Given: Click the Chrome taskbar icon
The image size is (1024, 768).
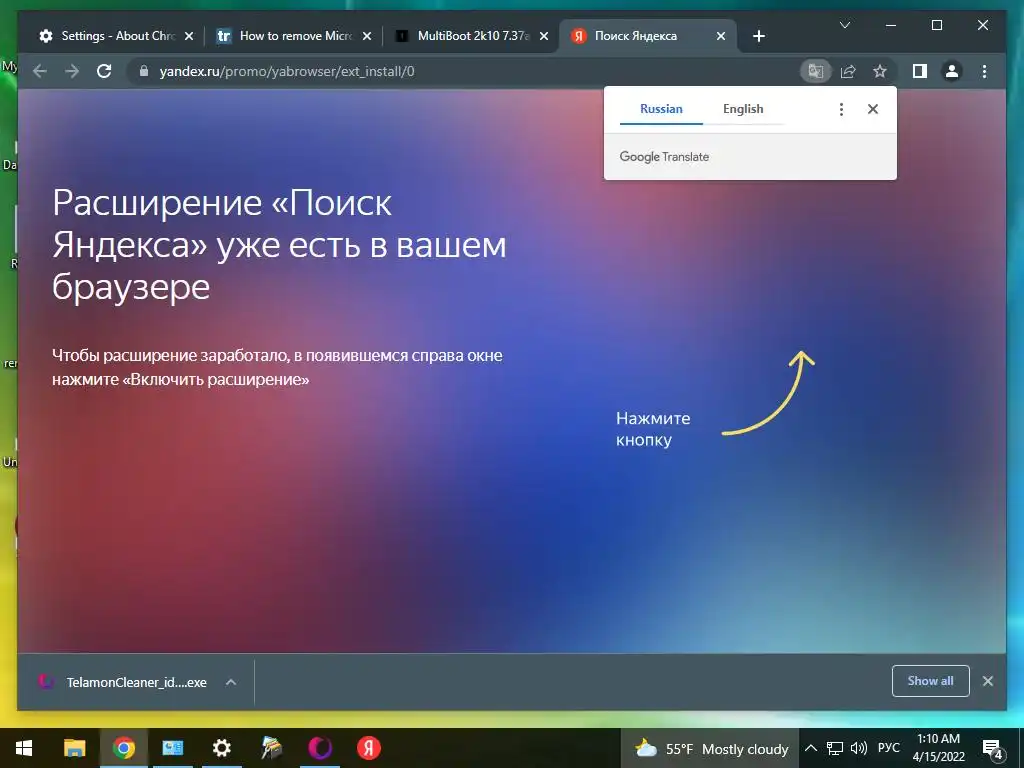Looking at the screenshot, I should pyautogui.click(x=123, y=748).
